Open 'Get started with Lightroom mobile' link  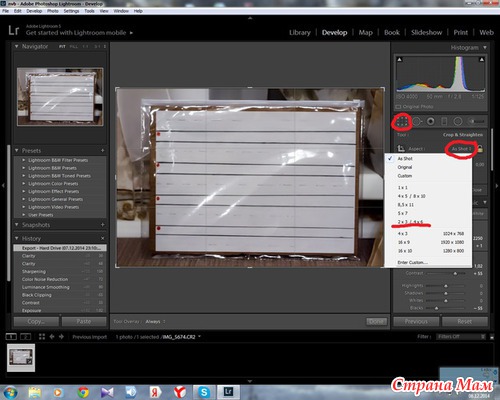point(79,33)
